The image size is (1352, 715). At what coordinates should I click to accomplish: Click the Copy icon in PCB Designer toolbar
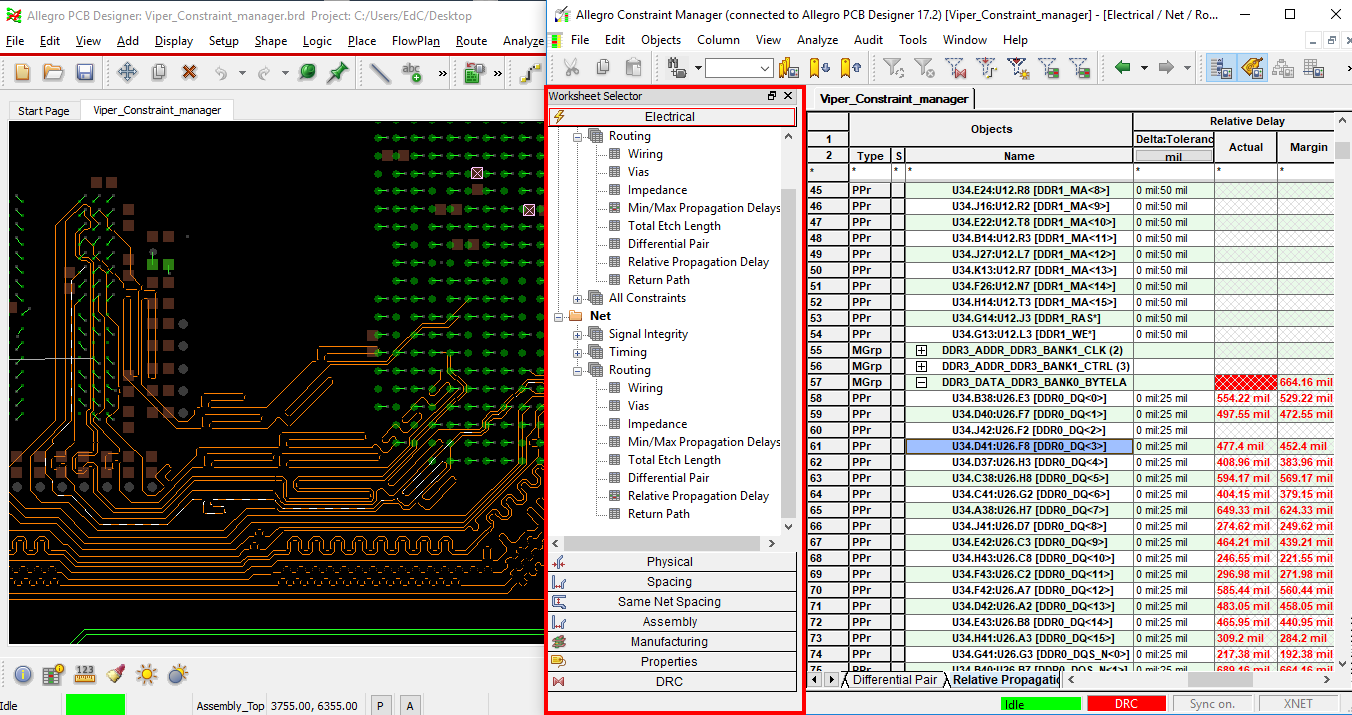pos(158,72)
